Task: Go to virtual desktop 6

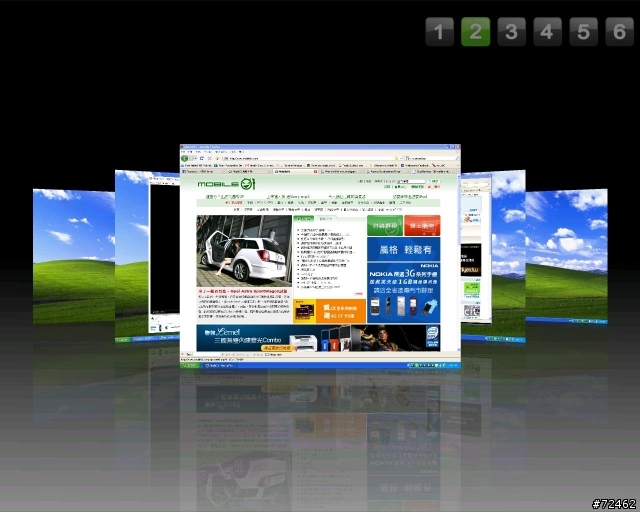Action: click(x=619, y=31)
